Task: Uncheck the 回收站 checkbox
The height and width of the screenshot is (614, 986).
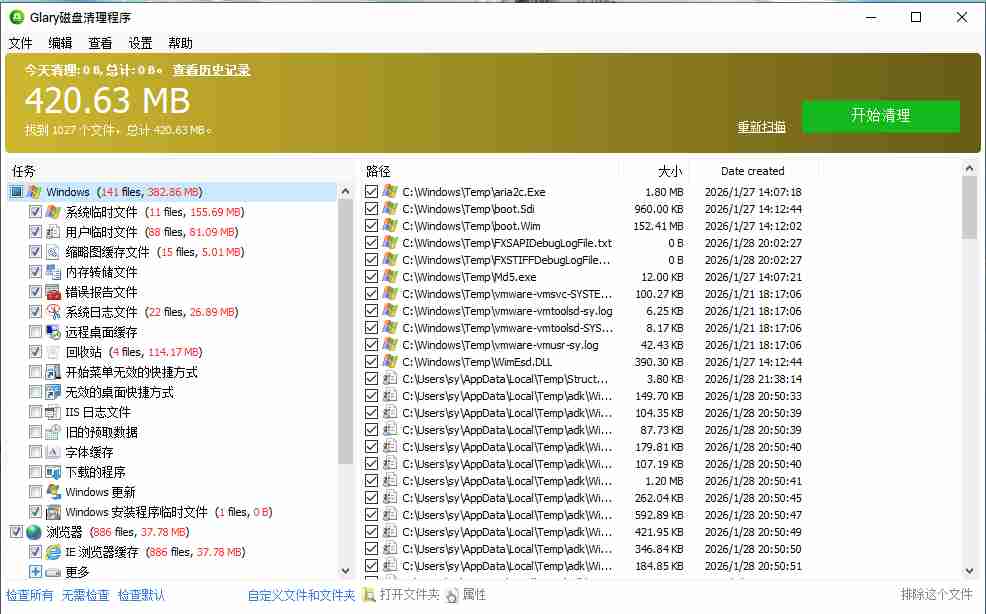Action: click(x=36, y=352)
